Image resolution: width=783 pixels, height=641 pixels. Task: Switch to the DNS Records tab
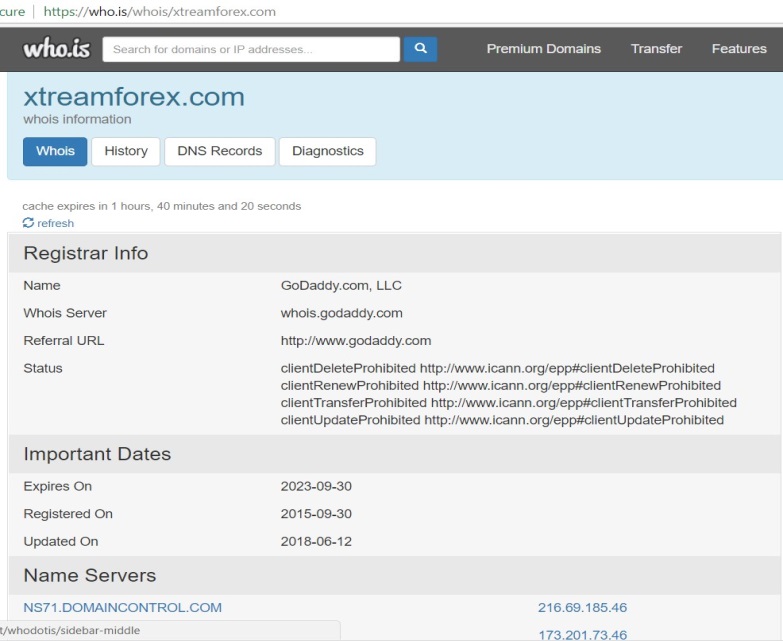click(x=220, y=151)
